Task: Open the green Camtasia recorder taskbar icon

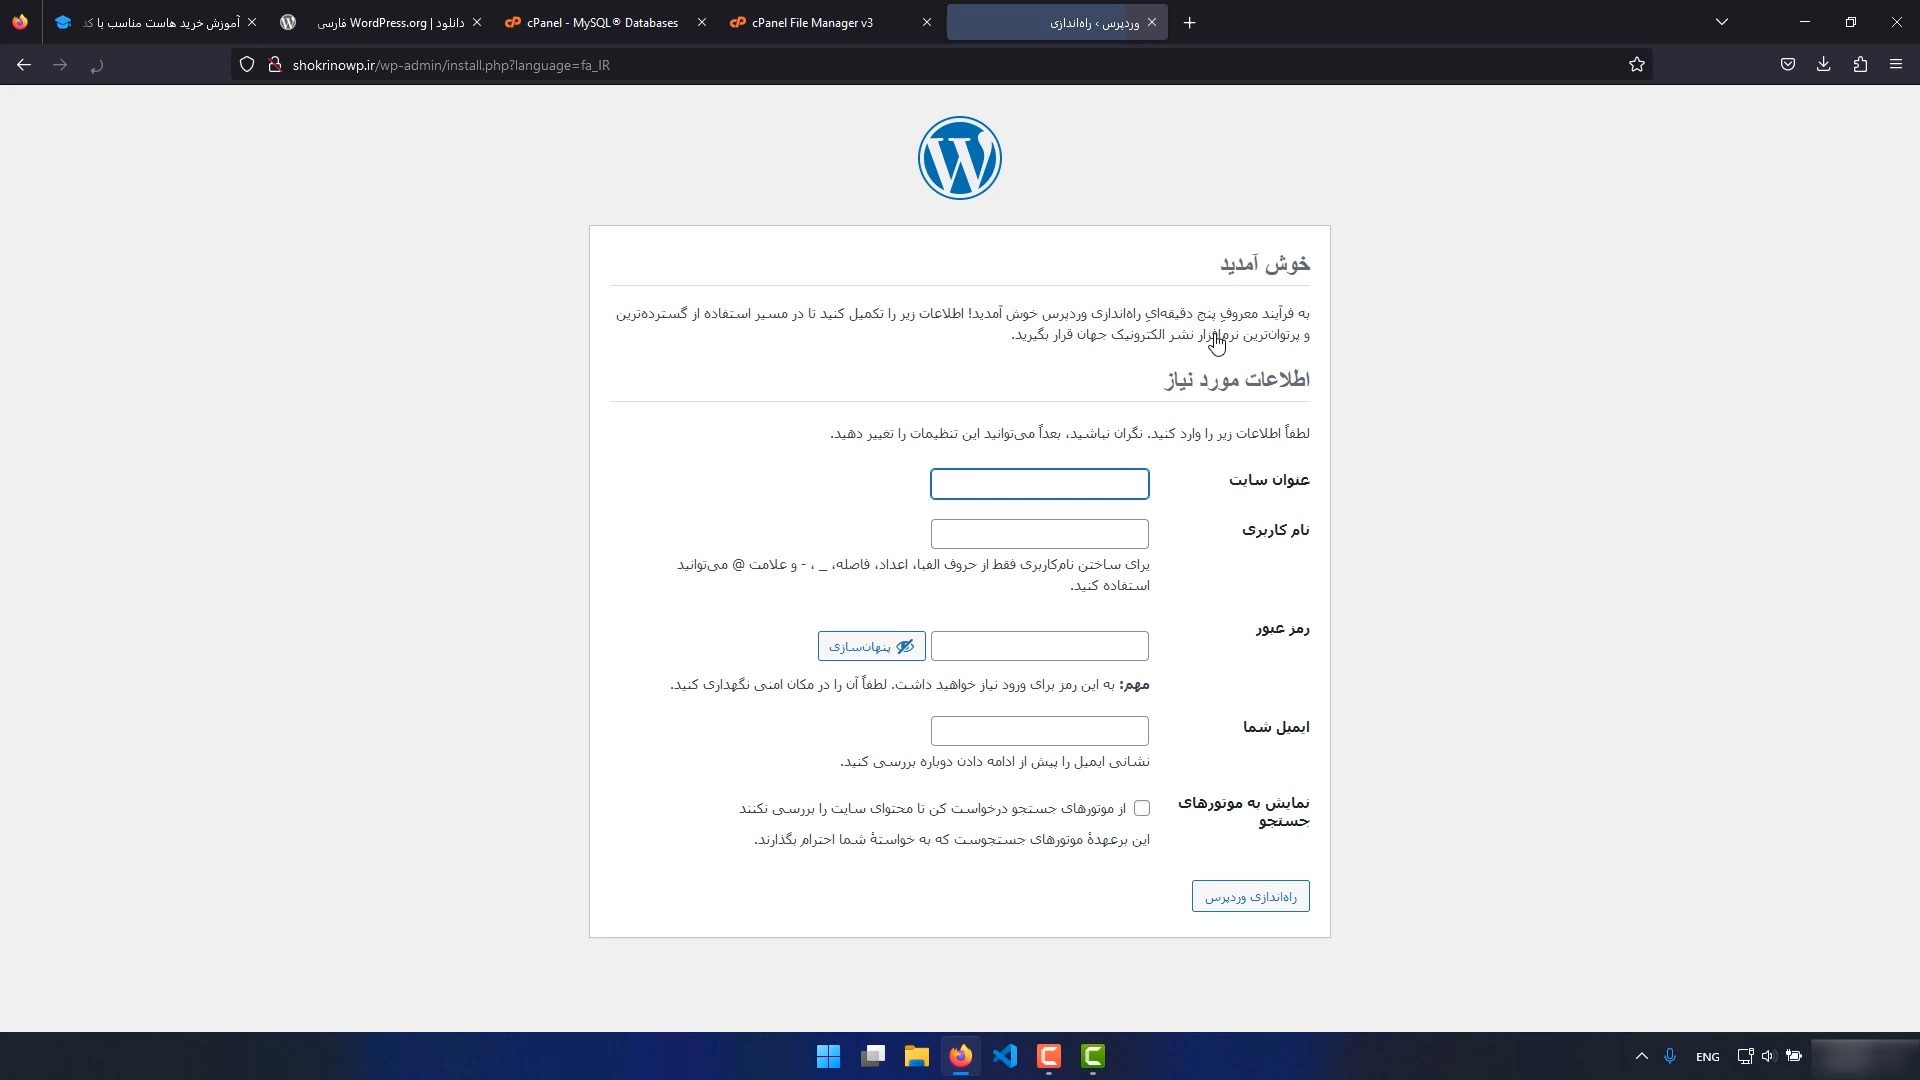Action: (1093, 1056)
